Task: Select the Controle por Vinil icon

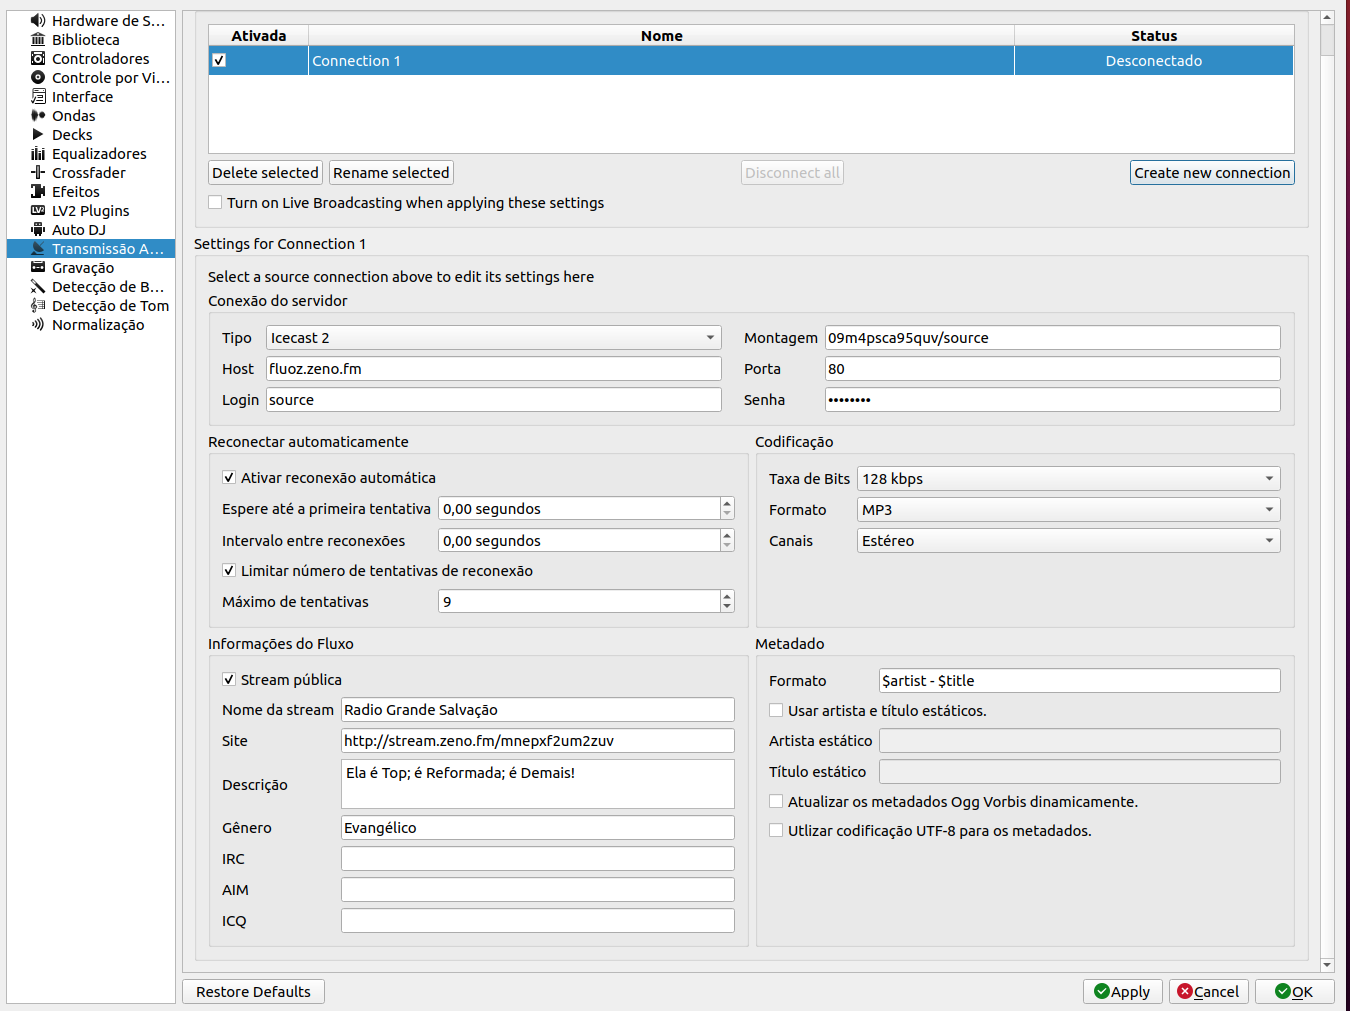Action: click(x=38, y=77)
